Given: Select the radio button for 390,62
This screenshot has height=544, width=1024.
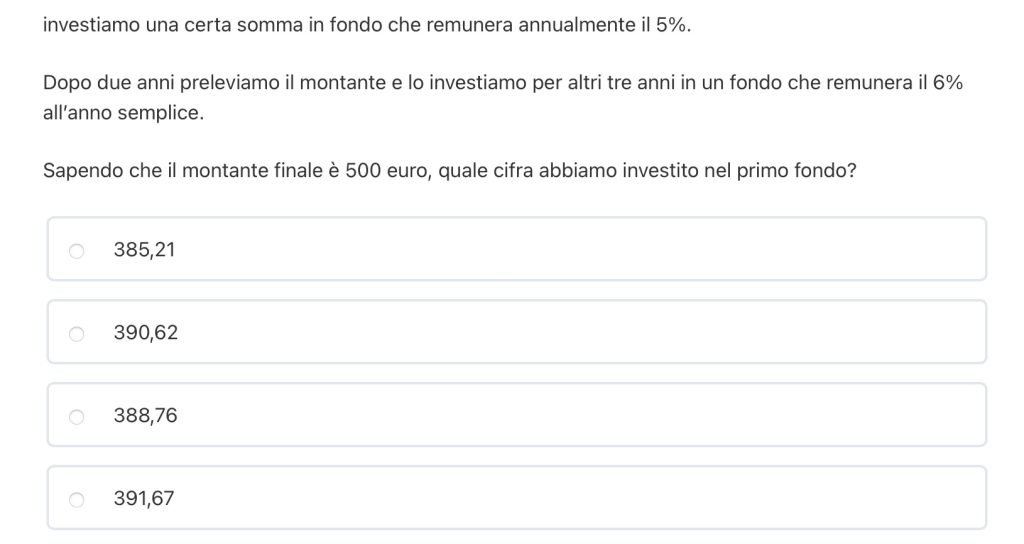Looking at the screenshot, I should (x=76, y=334).
